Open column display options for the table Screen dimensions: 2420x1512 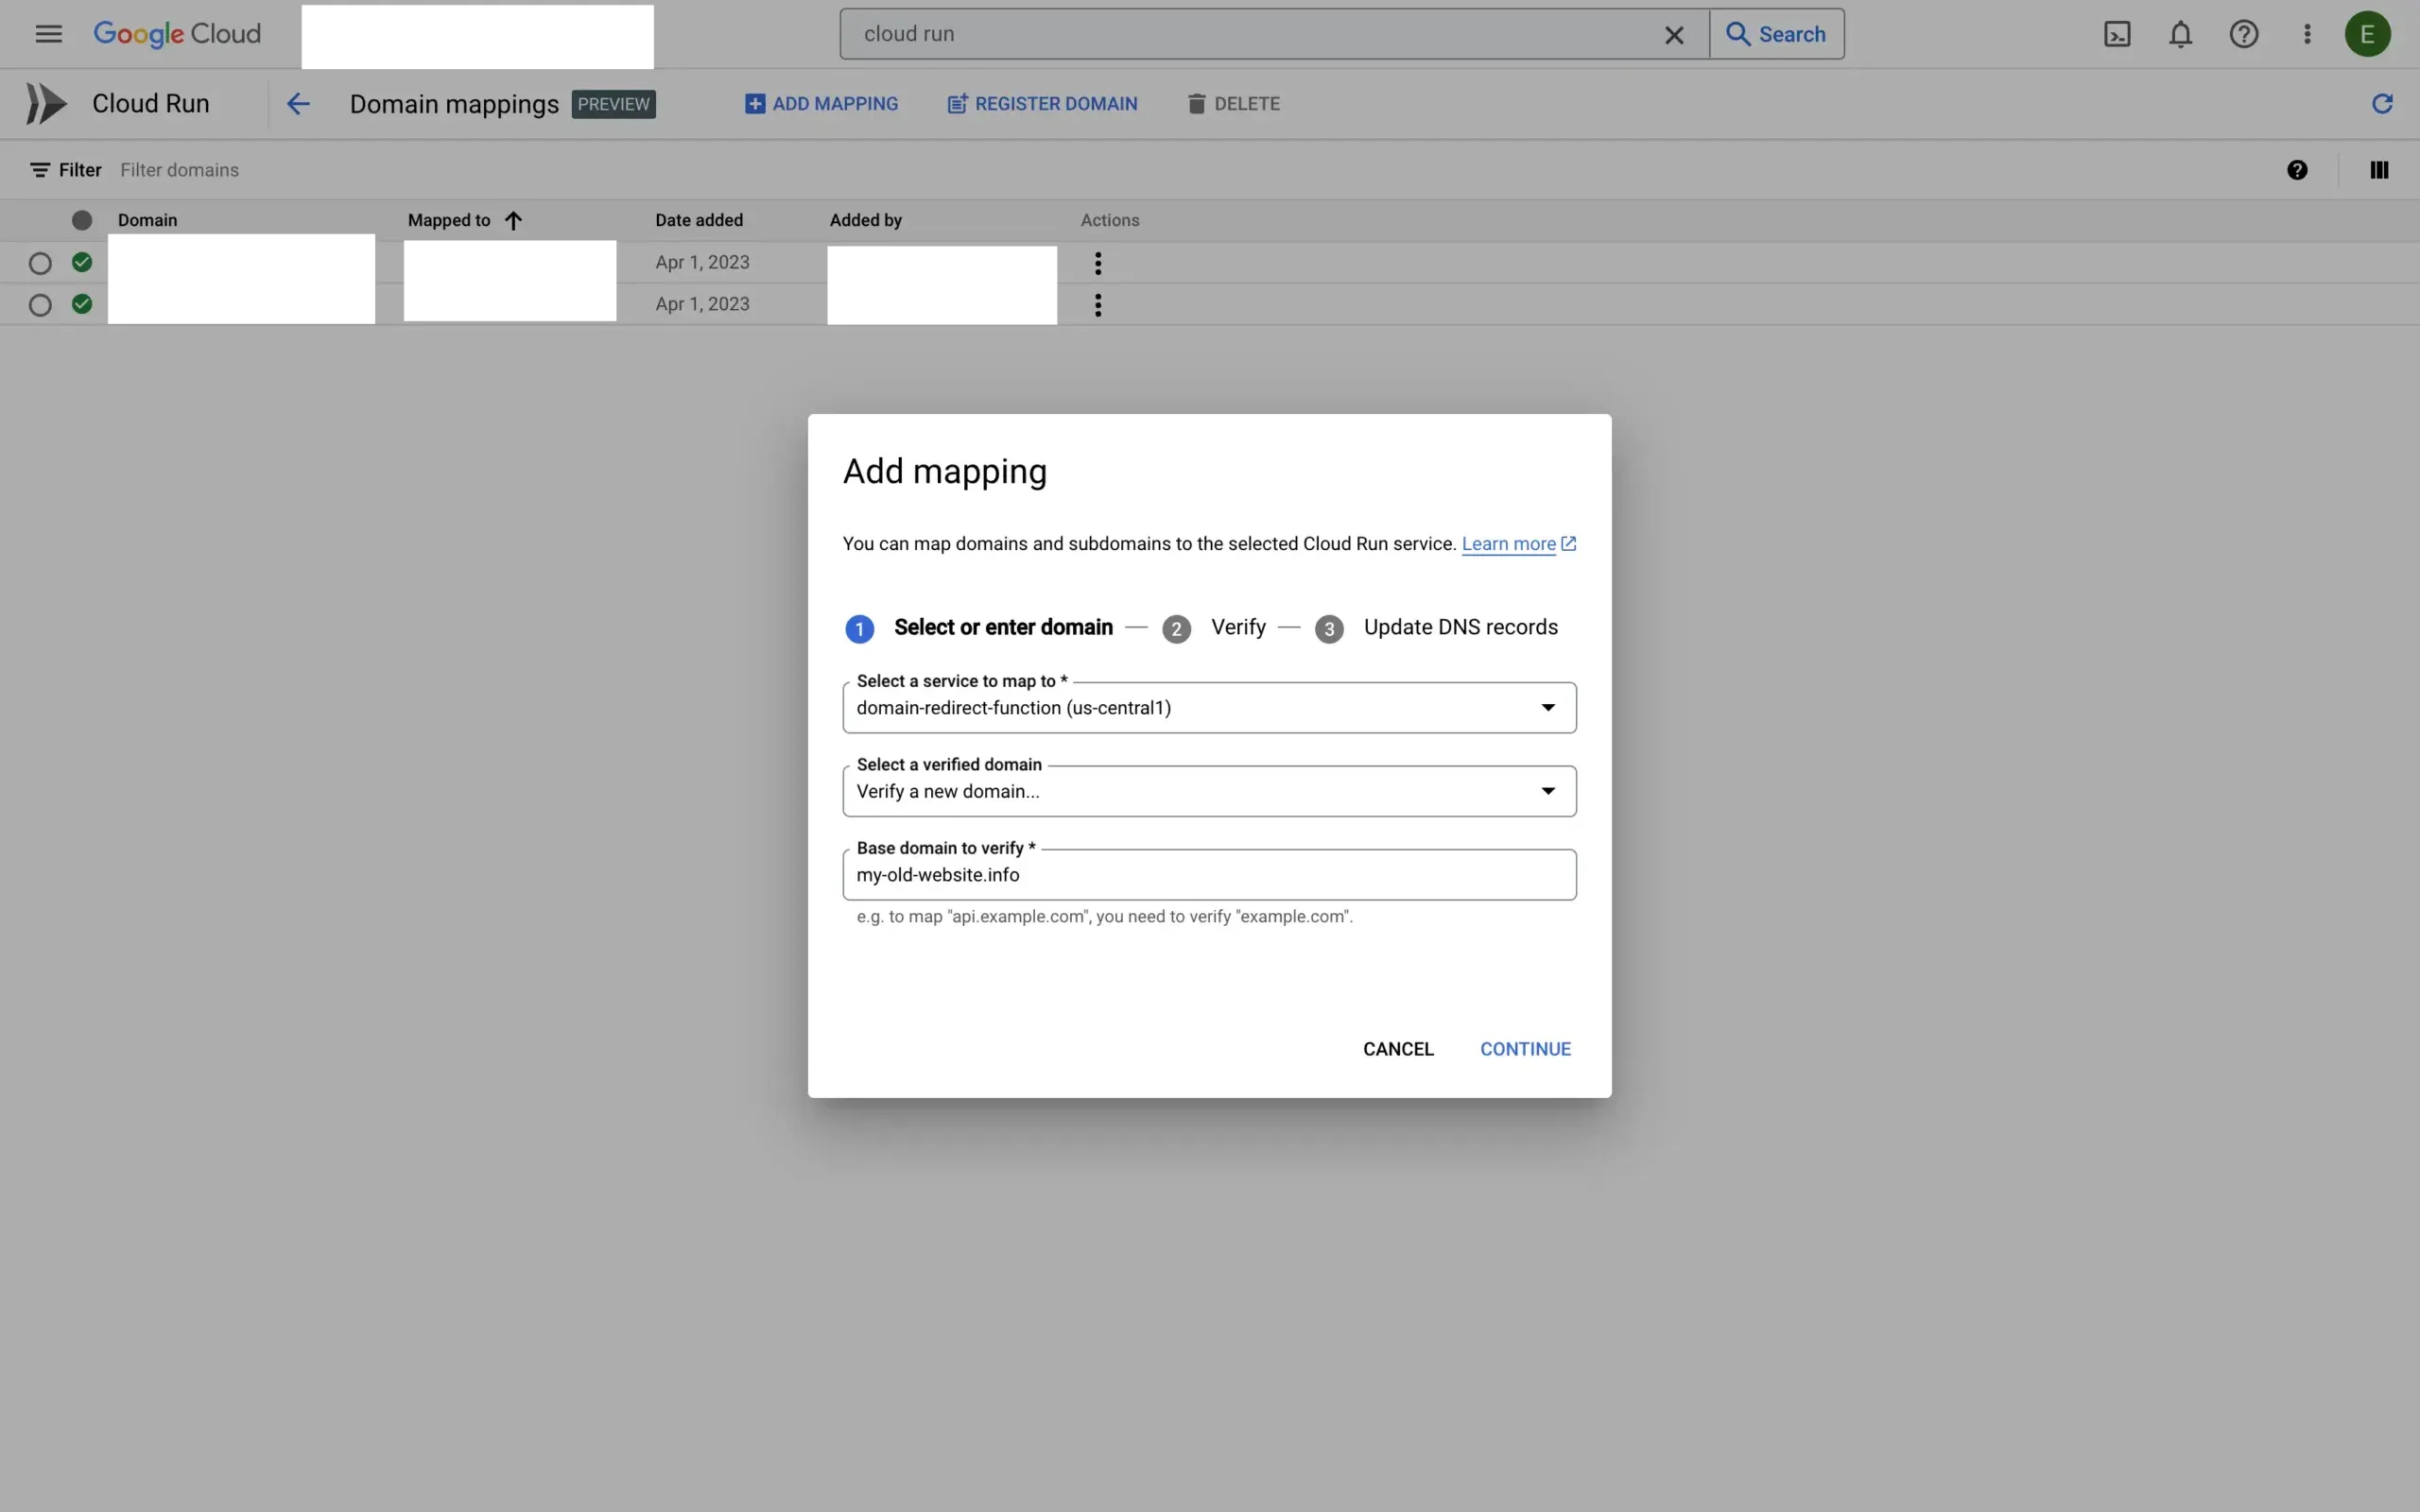(2378, 169)
